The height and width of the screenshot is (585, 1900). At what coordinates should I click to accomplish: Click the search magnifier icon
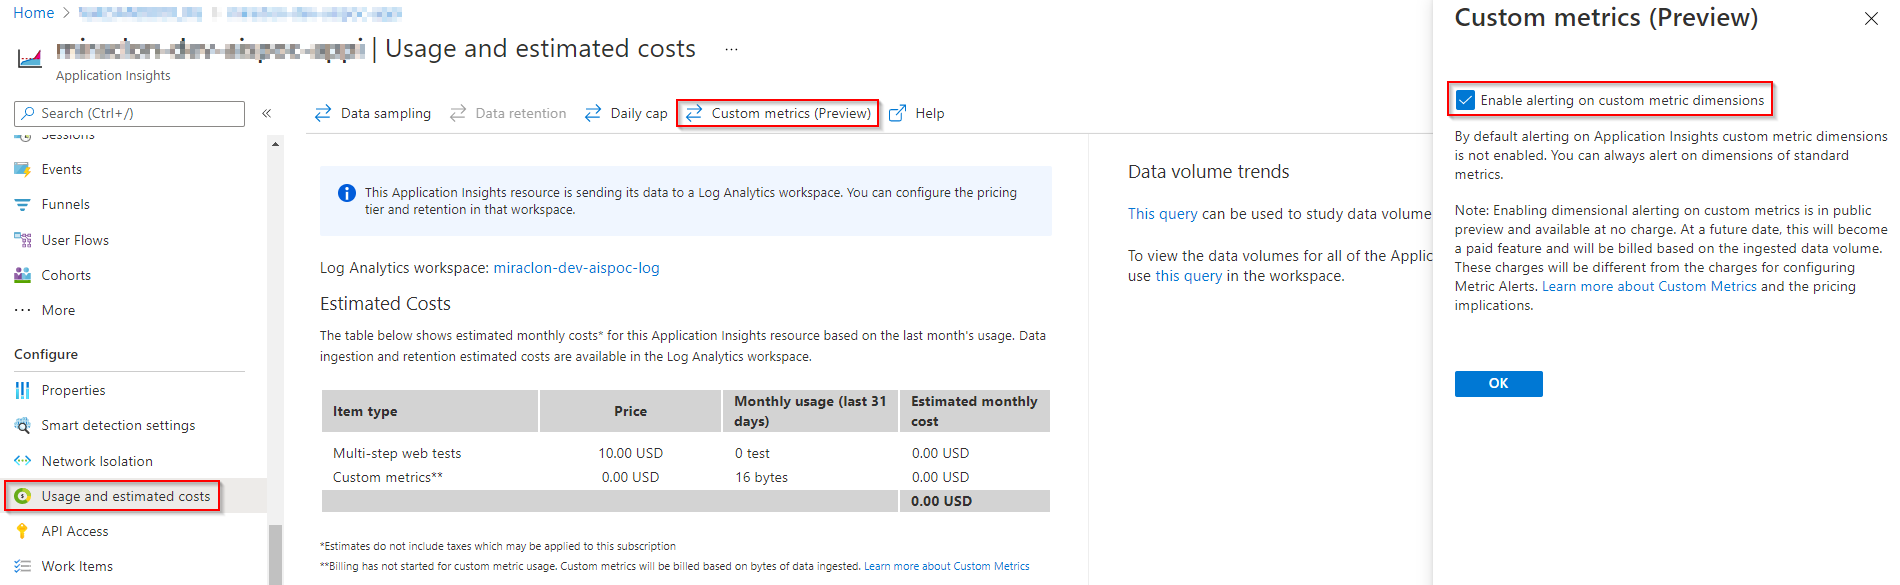pyautogui.click(x=28, y=113)
